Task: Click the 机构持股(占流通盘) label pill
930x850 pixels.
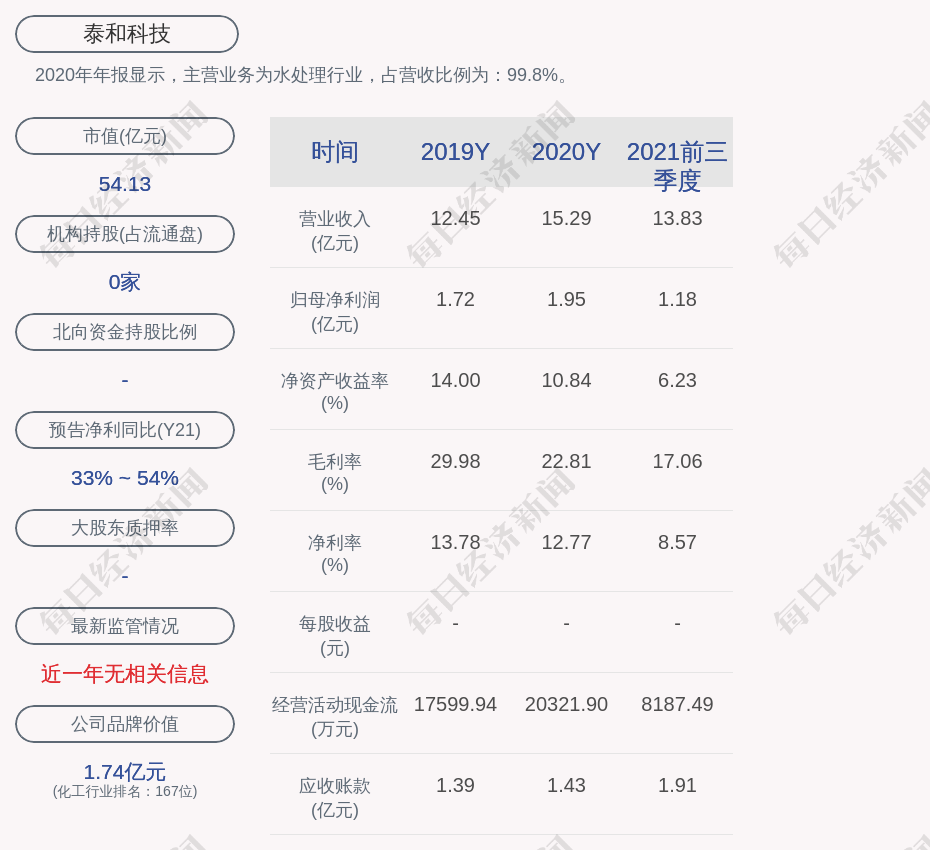Action: tap(125, 234)
